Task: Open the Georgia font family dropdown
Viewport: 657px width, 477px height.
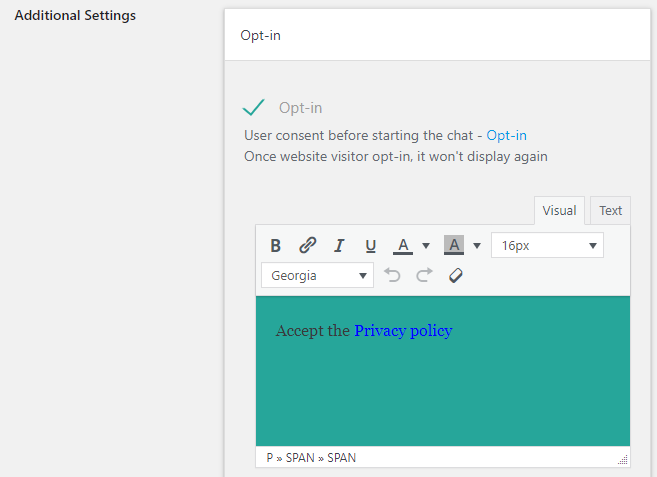Action: pos(317,275)
